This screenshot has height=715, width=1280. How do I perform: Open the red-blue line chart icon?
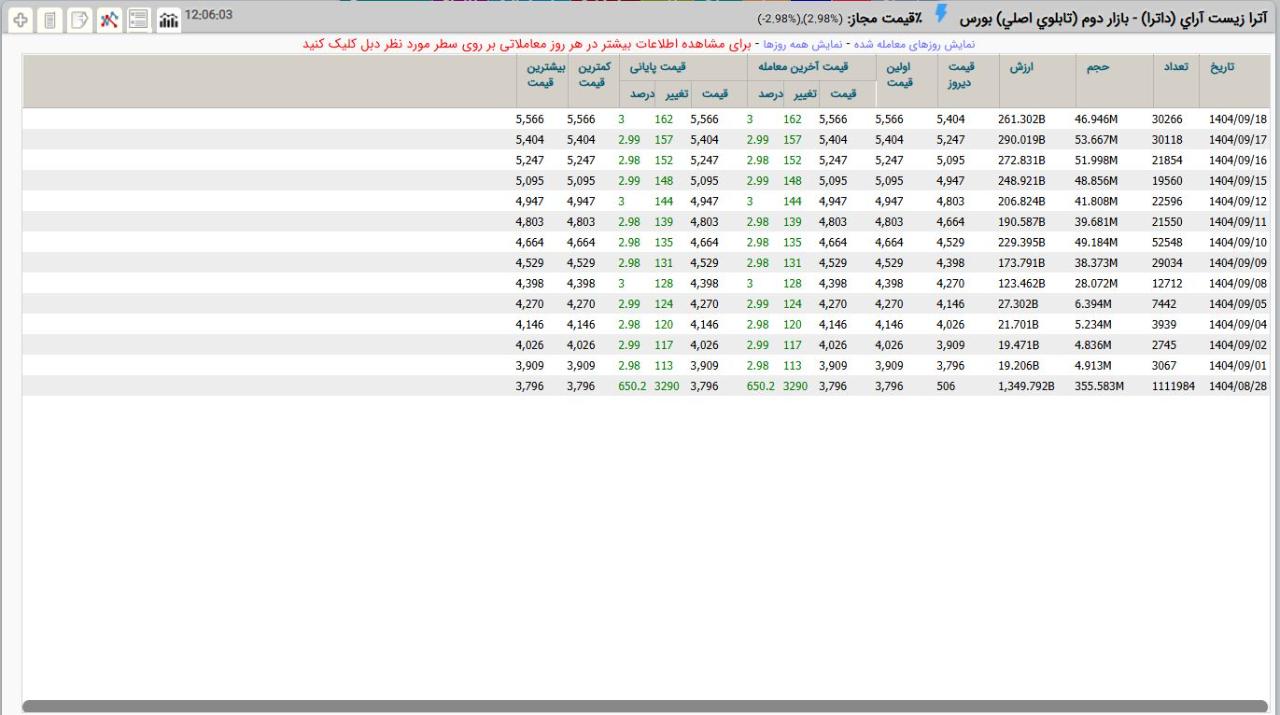coord(109,19)
